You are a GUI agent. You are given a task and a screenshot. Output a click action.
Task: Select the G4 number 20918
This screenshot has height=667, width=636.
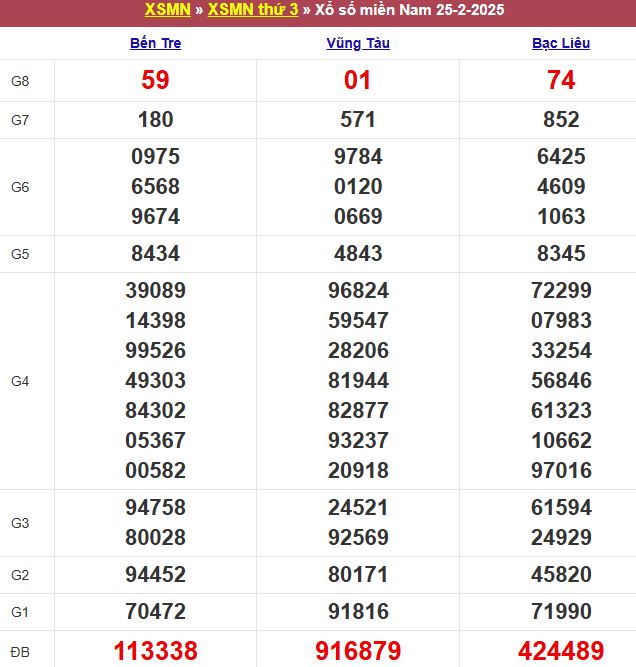[358, 470]
